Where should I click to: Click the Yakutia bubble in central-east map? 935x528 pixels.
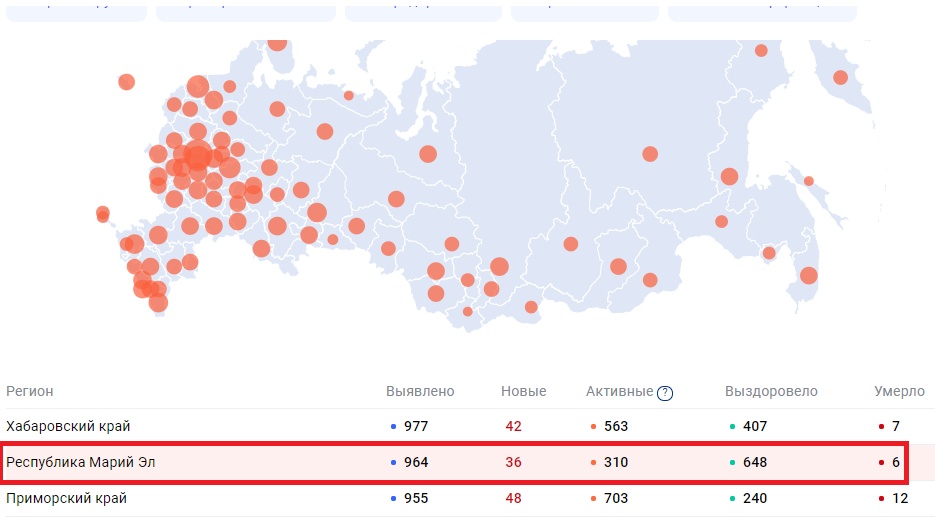(x=650, y=154)
